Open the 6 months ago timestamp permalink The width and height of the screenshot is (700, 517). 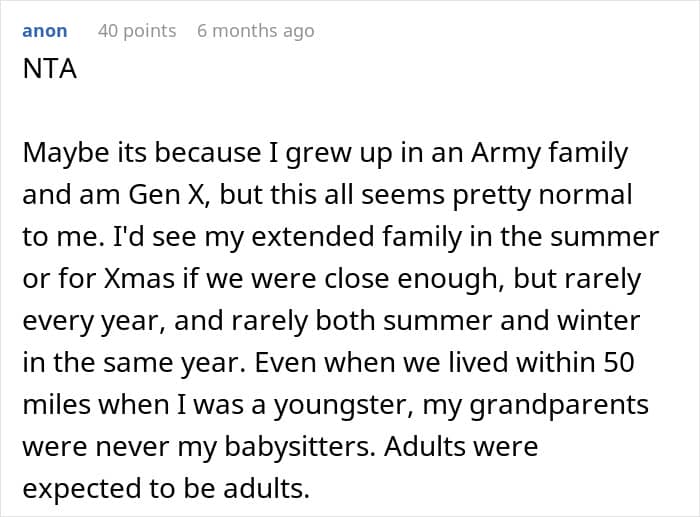click(256, 31)
